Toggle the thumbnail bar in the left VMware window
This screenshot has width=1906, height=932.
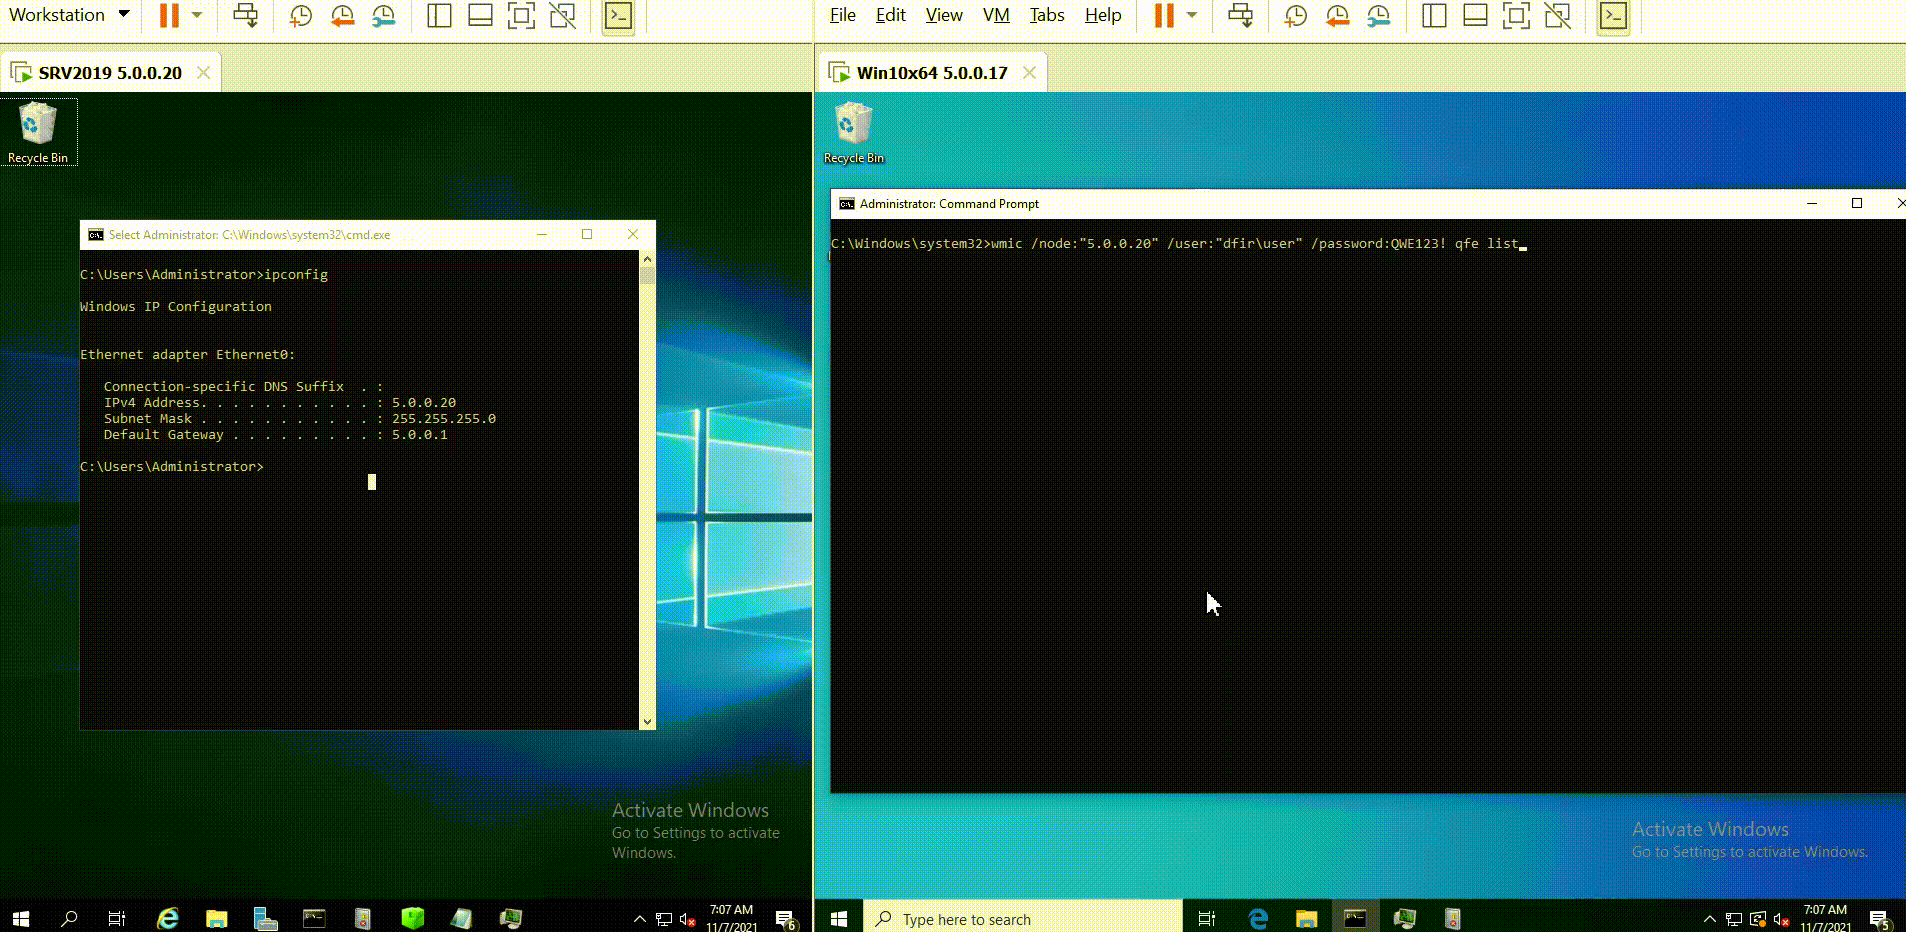pos(480,15)
